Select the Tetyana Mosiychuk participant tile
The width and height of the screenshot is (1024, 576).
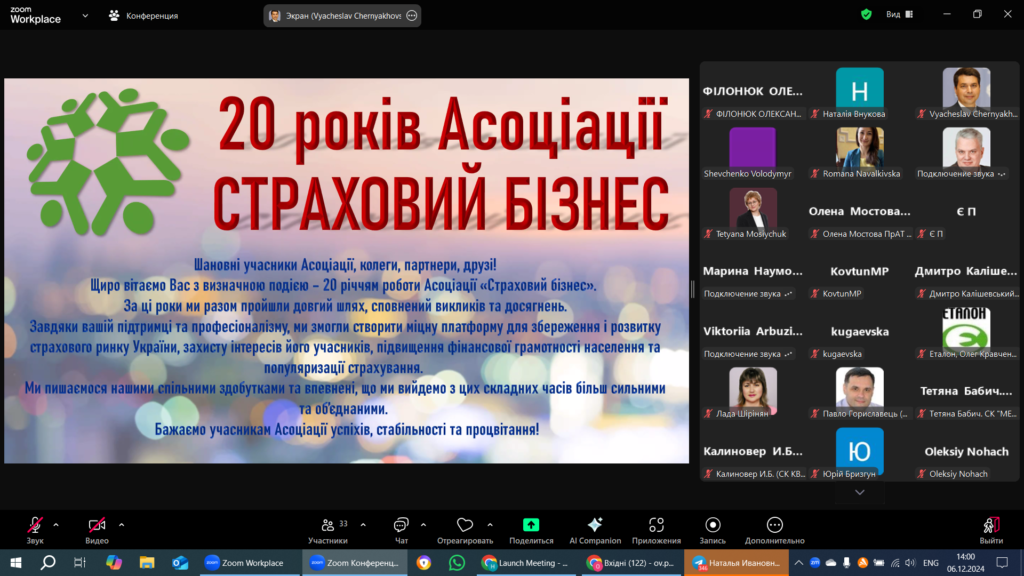click(753, 213)
